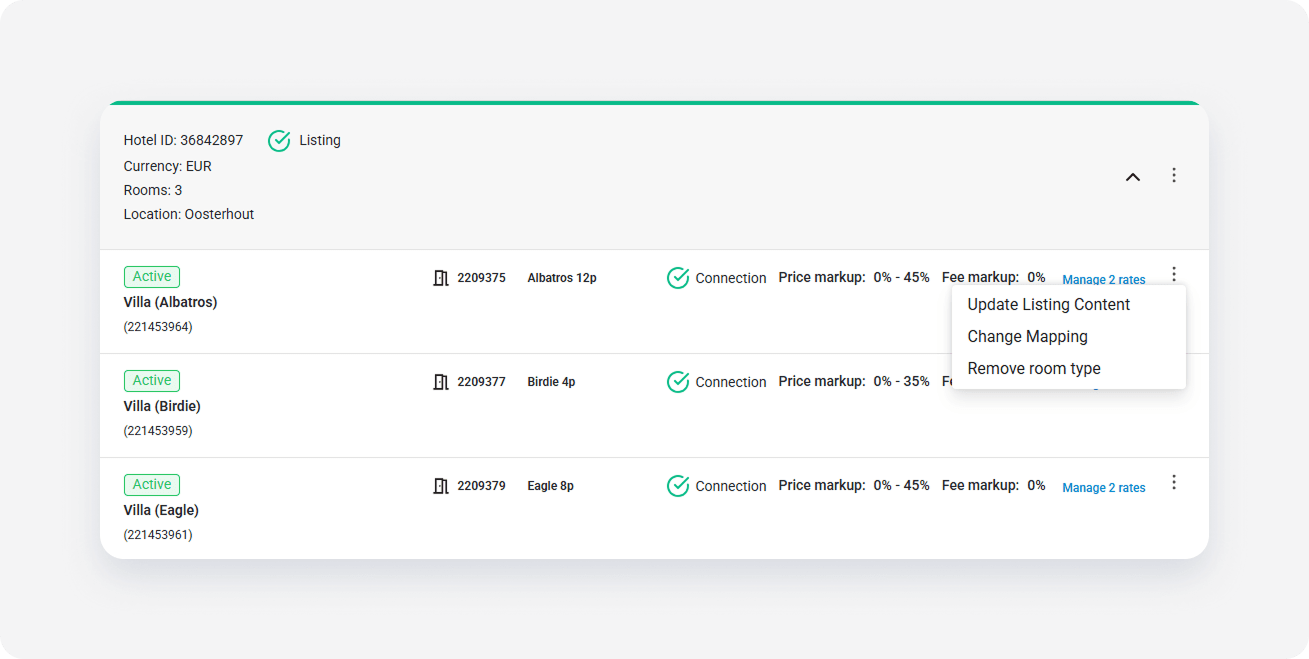
Task: Click the Birdie 4p room label
Action: pyautogui.click(x=551, y=382)
